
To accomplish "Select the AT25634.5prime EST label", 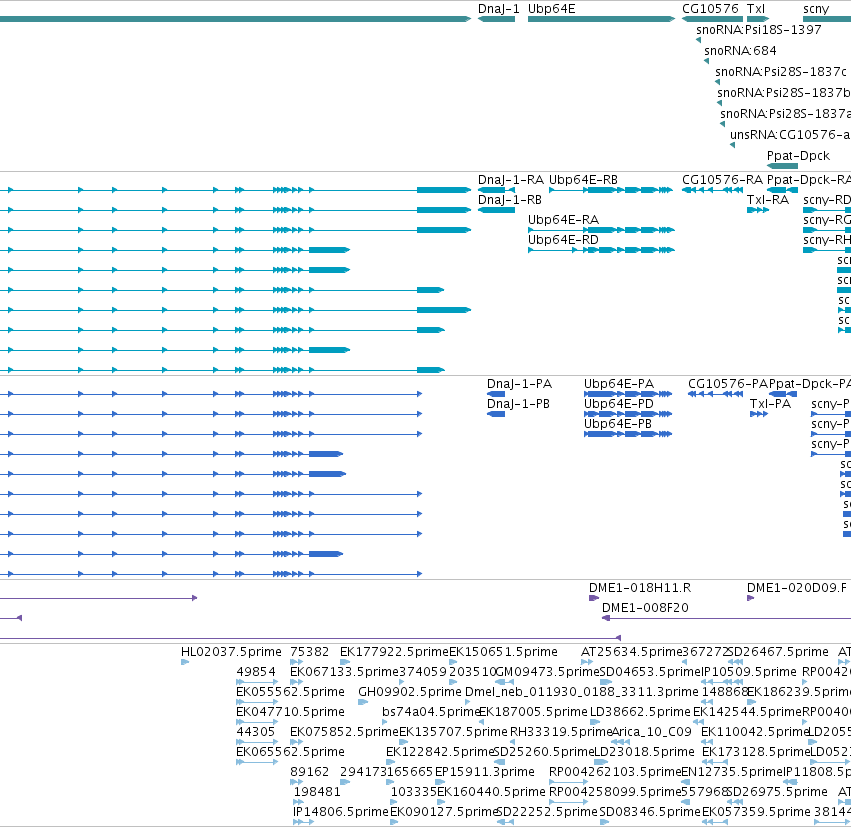I will pyautogui.click(x=631, y=652).
